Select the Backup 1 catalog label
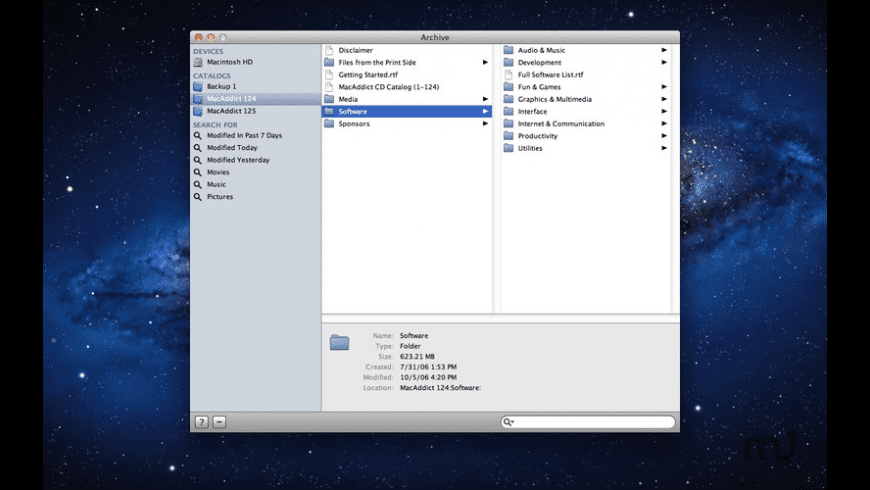The width and height of the screenshot is (870, 490). 221,87
